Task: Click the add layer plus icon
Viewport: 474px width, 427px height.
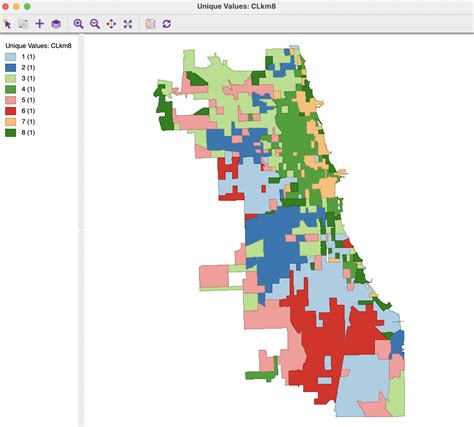Action: click(x=40, y=24)
